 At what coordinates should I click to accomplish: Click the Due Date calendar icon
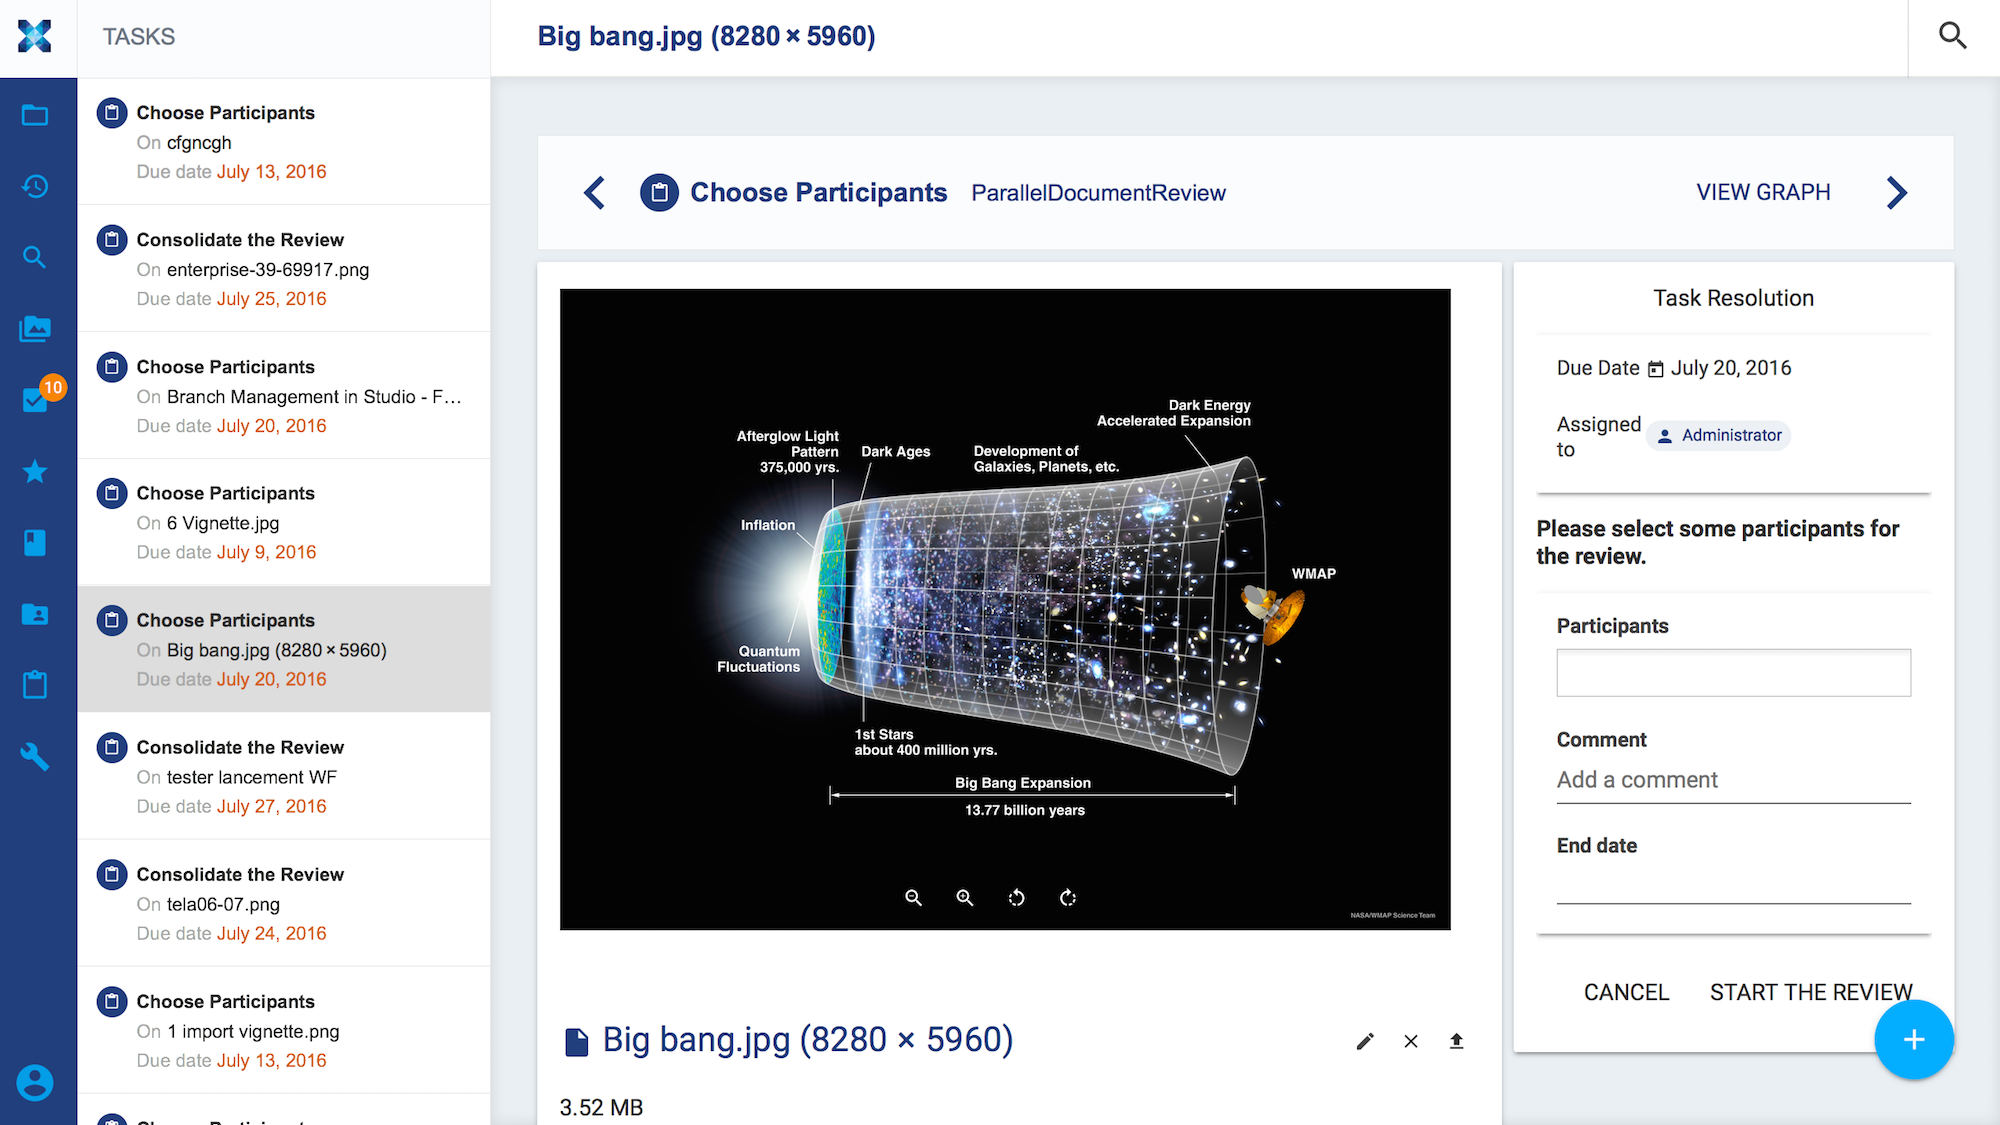[x=1656, y=369]
